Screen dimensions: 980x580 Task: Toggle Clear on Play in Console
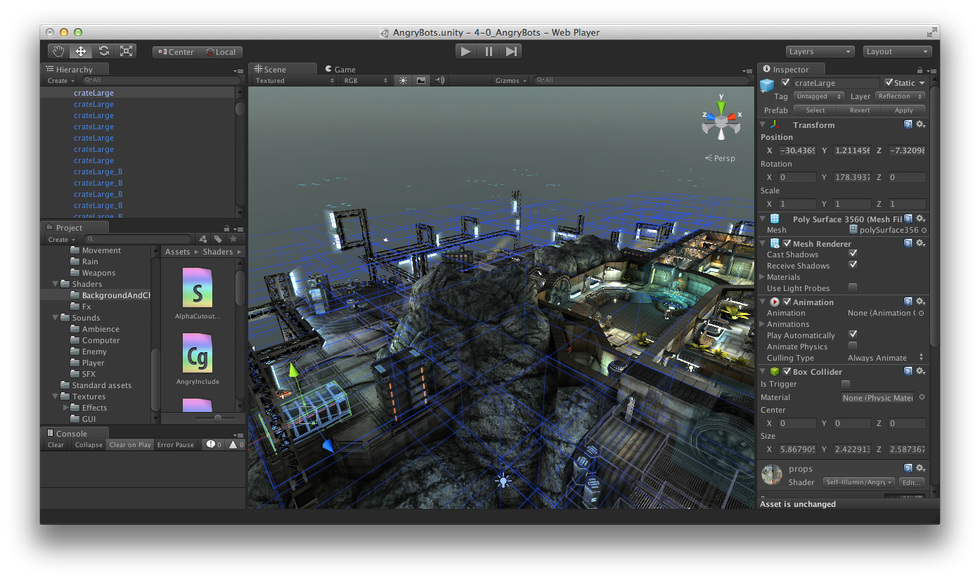click(130, 445)
